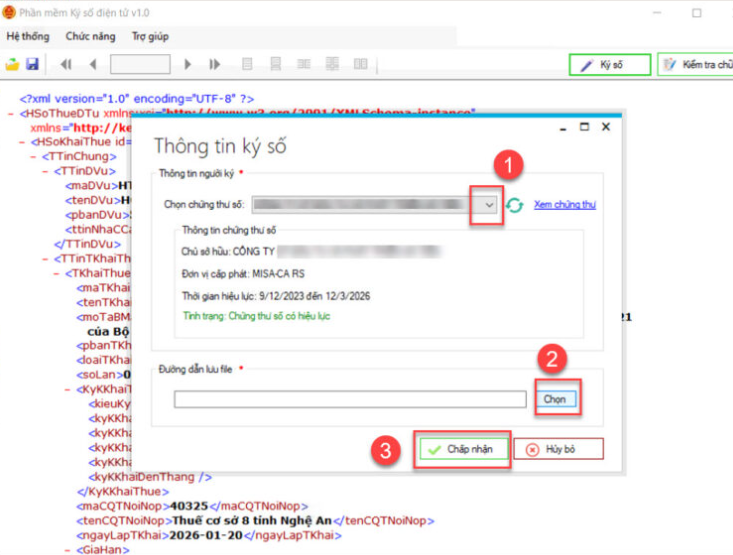
Task: Open the Chọn chứng thư số dropdown
Action: click(x=489, y=205)
